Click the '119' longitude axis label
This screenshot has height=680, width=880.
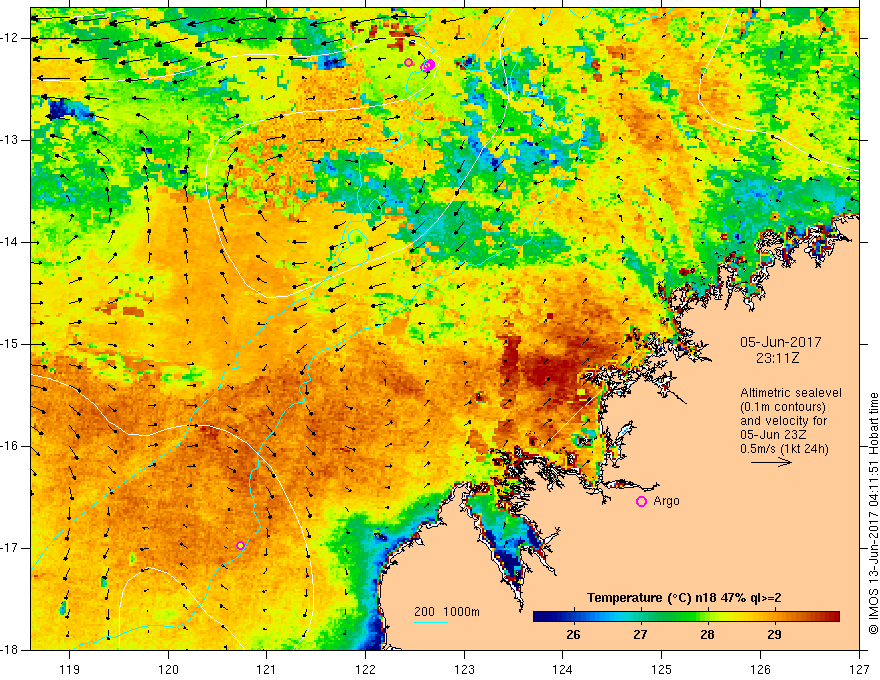point(70,669)
